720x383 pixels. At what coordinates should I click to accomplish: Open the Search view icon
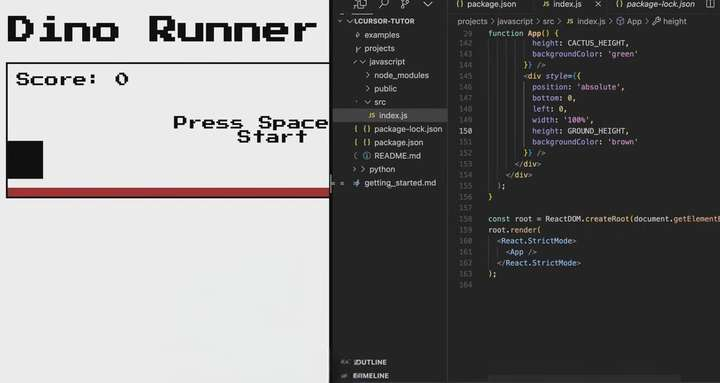pos(383,4)
